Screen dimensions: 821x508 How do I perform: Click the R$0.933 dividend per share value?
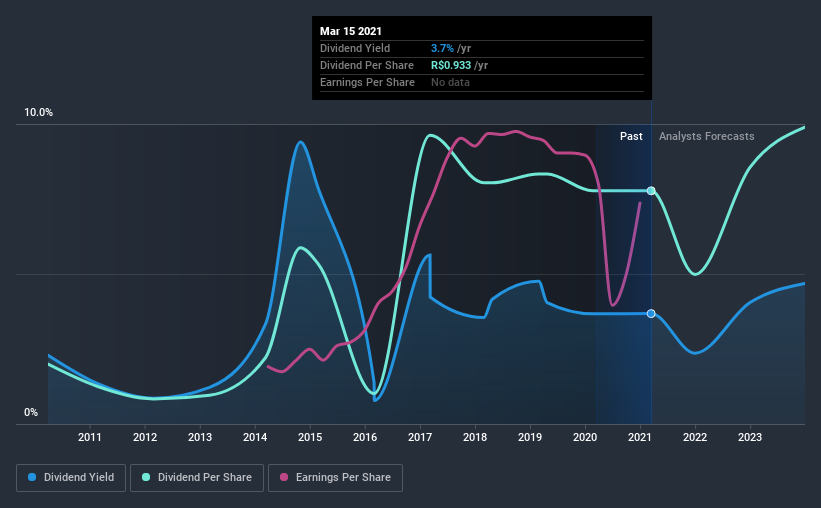pos(451,65)
